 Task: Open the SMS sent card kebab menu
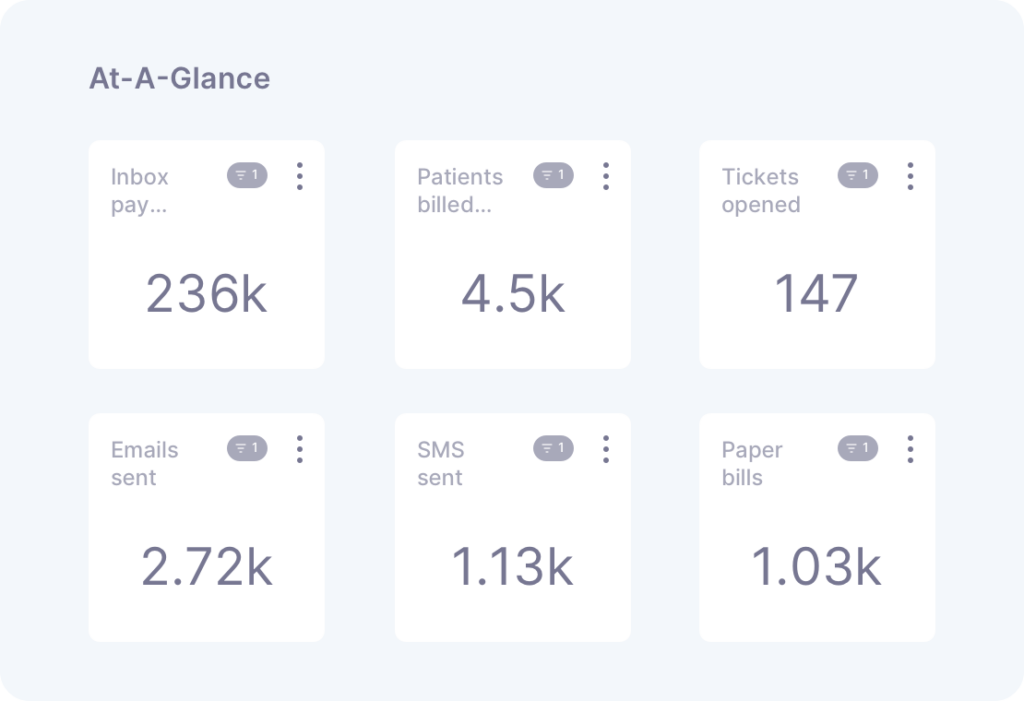click(x=606, y=449)
